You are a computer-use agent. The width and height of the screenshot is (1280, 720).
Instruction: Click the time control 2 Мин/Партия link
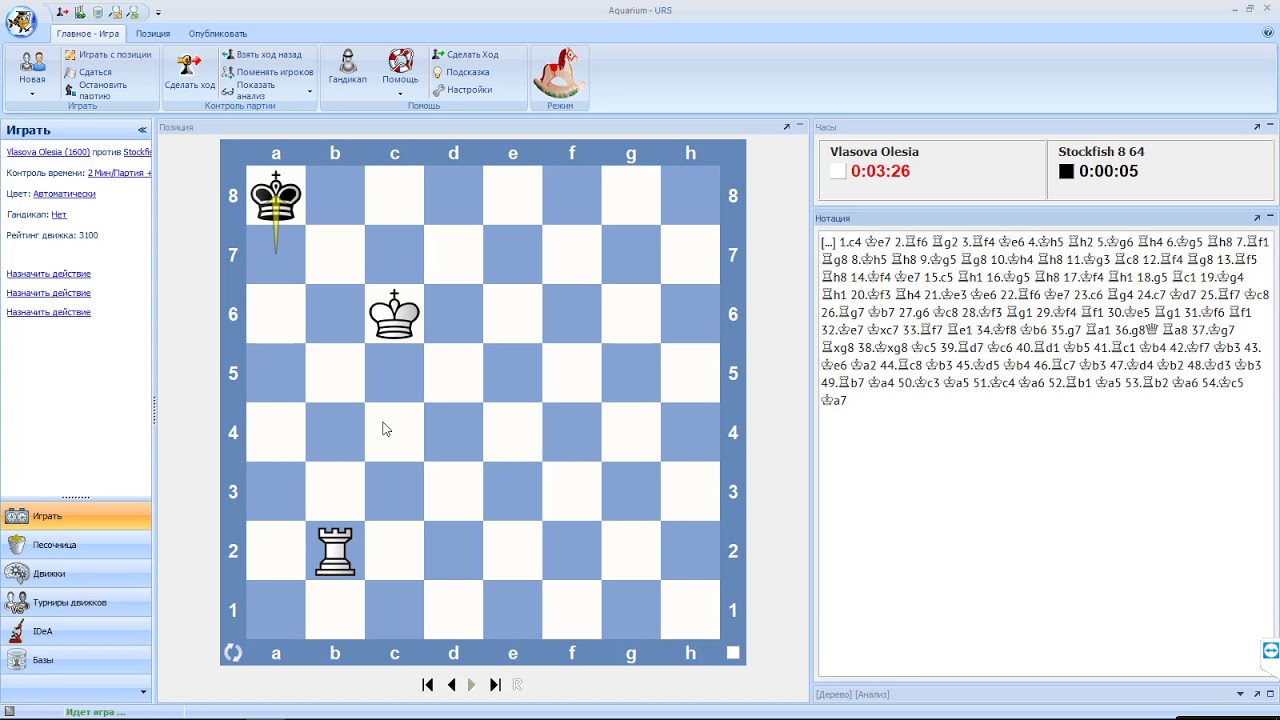tap(119, 173)
